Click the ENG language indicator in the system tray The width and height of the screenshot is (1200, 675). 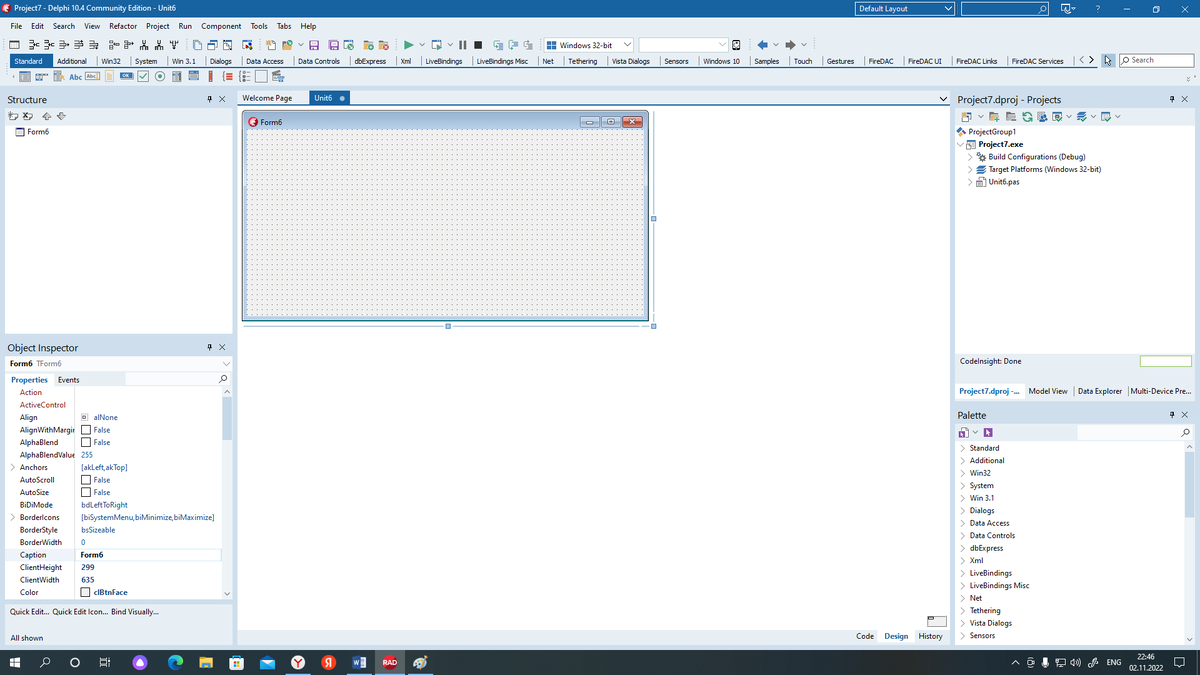(x=1112, y=662)
